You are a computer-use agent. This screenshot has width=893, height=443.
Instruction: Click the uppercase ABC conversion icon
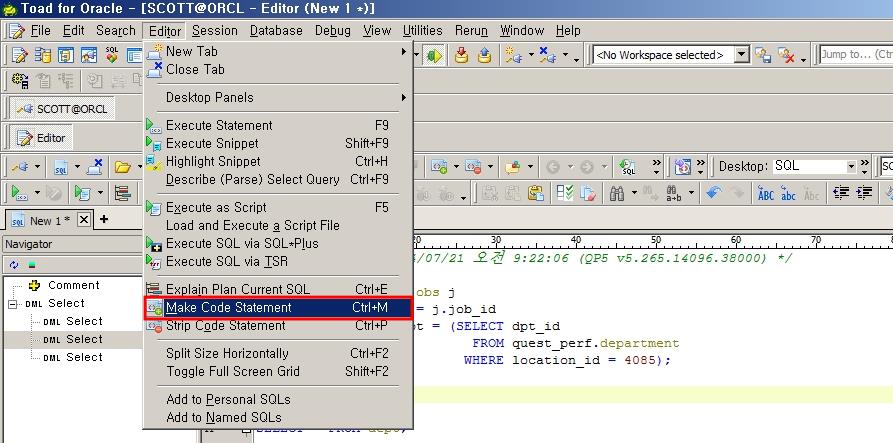(766, 193)
